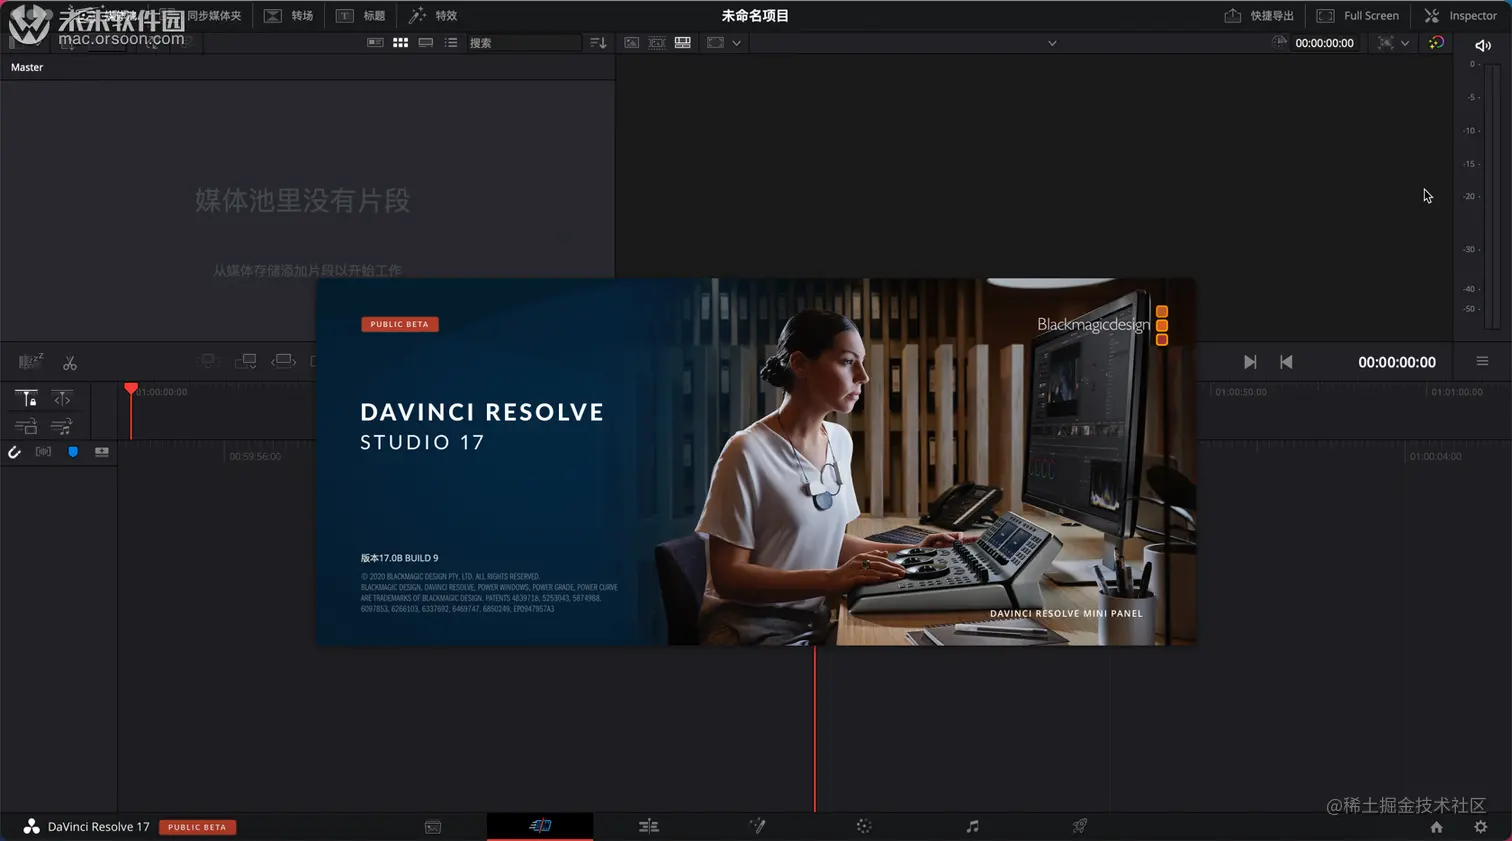The width and height of the screenshot is (1512, 841).
Task: Click the DaVinci Resolve splash screen image
Action: pos(756,462)
